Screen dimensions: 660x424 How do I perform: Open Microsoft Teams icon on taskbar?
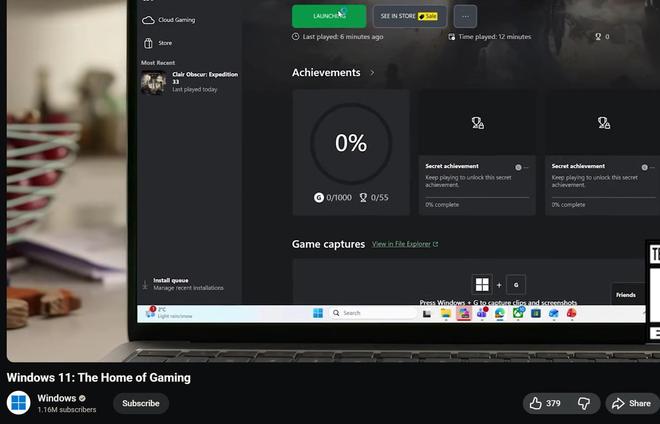pos(482,313)
